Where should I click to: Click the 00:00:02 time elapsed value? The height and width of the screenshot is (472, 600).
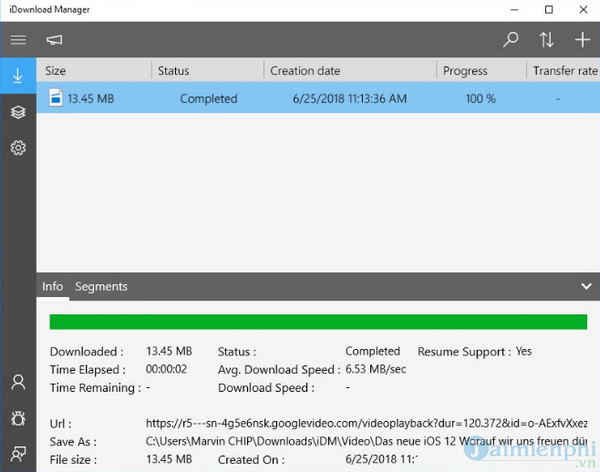click(166, 369)
